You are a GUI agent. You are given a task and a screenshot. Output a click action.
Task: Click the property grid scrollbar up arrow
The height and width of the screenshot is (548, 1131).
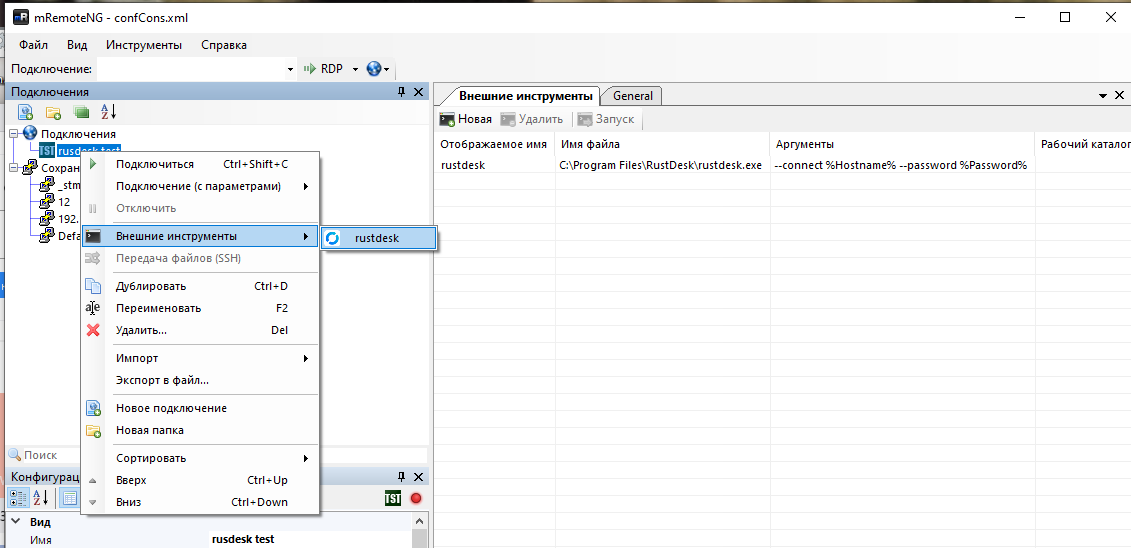420,521
